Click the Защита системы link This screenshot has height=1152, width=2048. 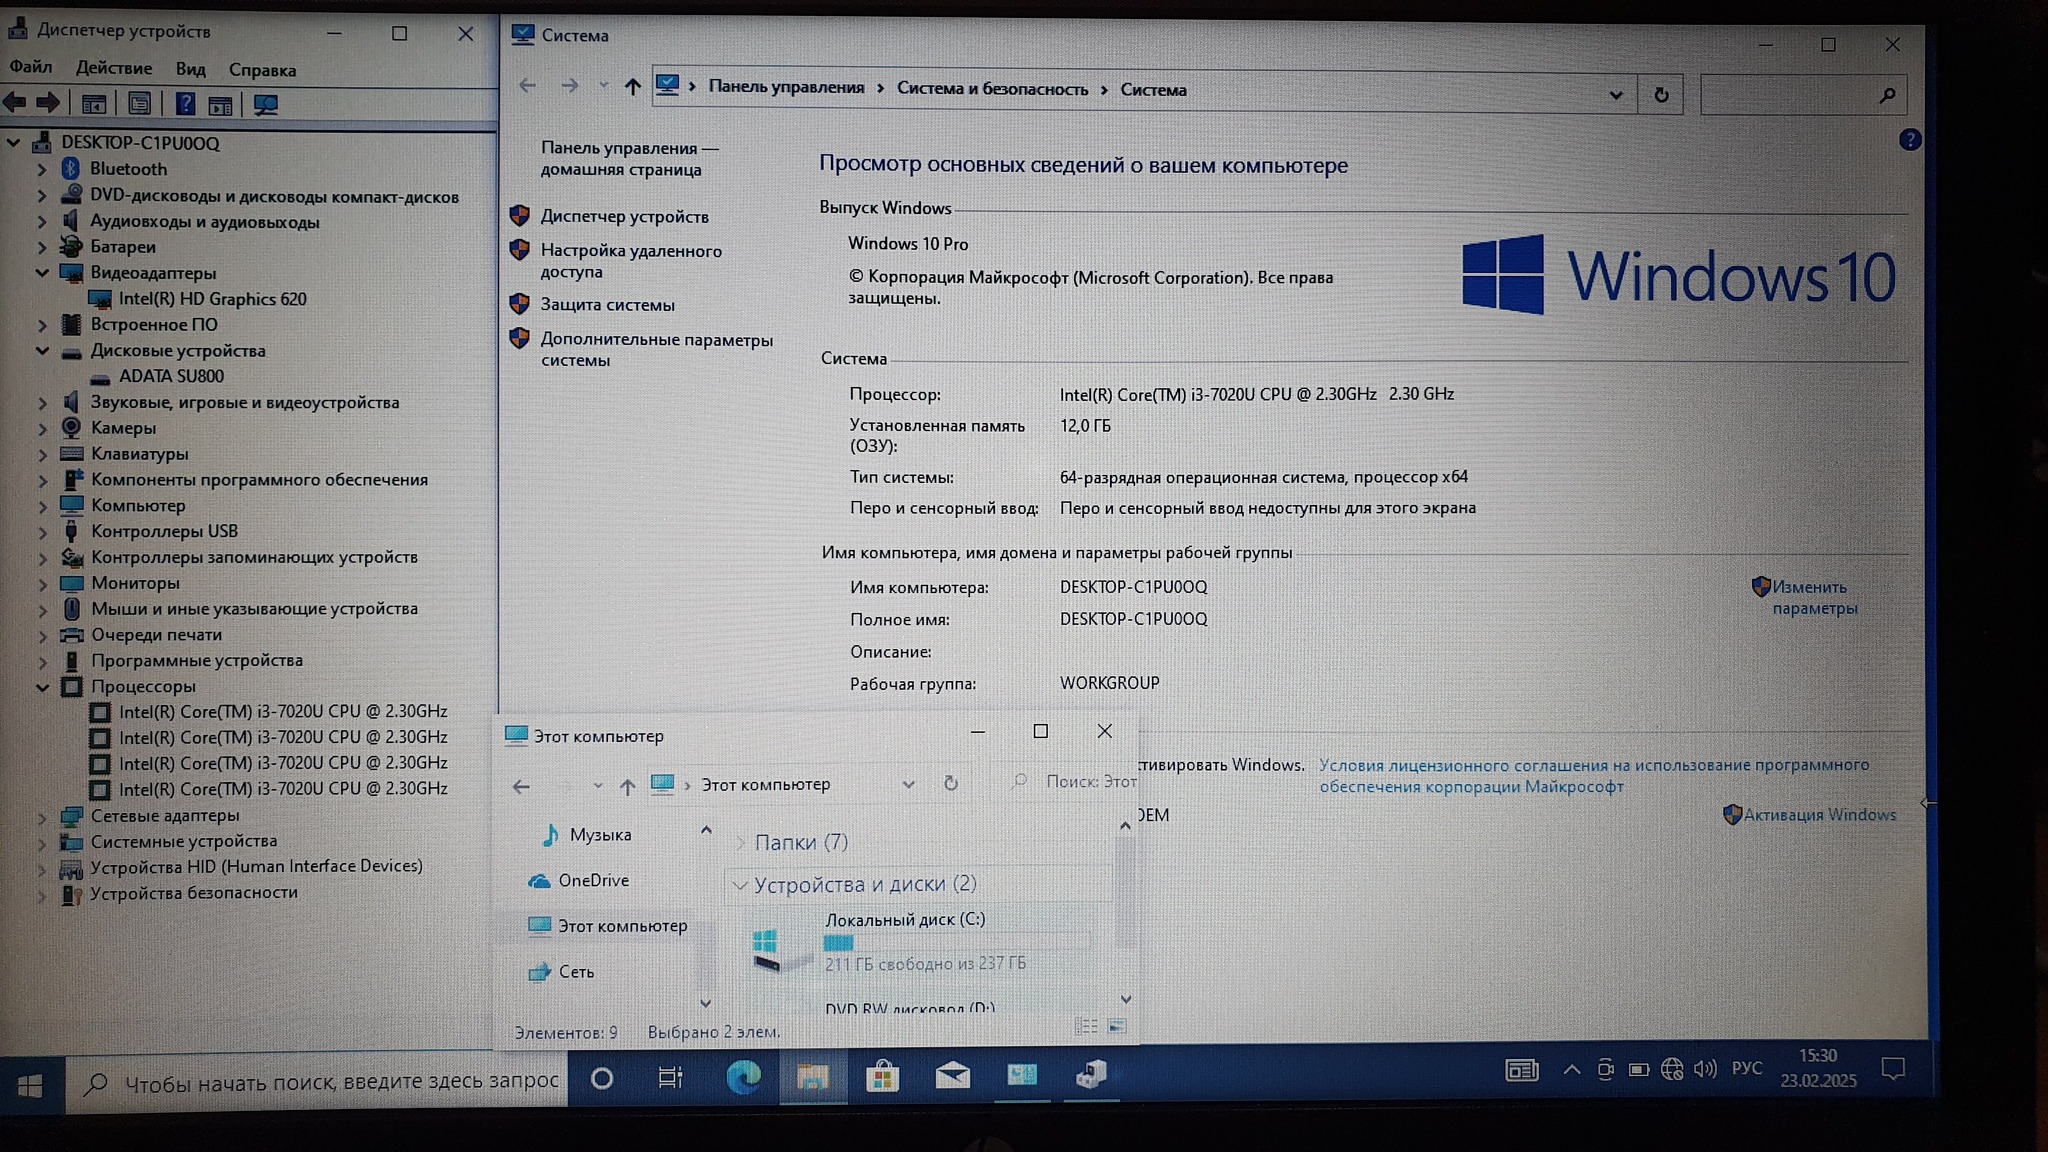pyautogui.click(x=607, y=305)
